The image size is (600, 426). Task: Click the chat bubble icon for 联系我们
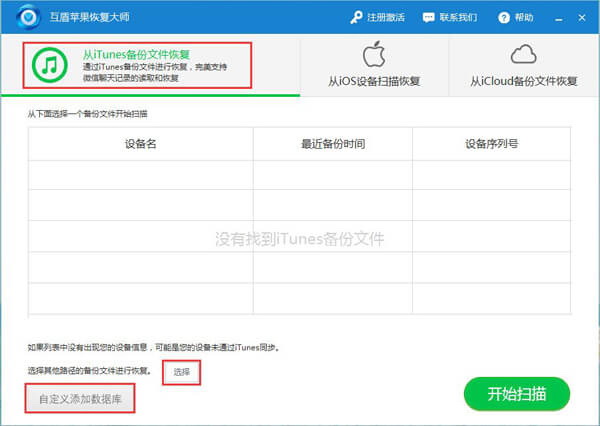(x=430, y=18)
